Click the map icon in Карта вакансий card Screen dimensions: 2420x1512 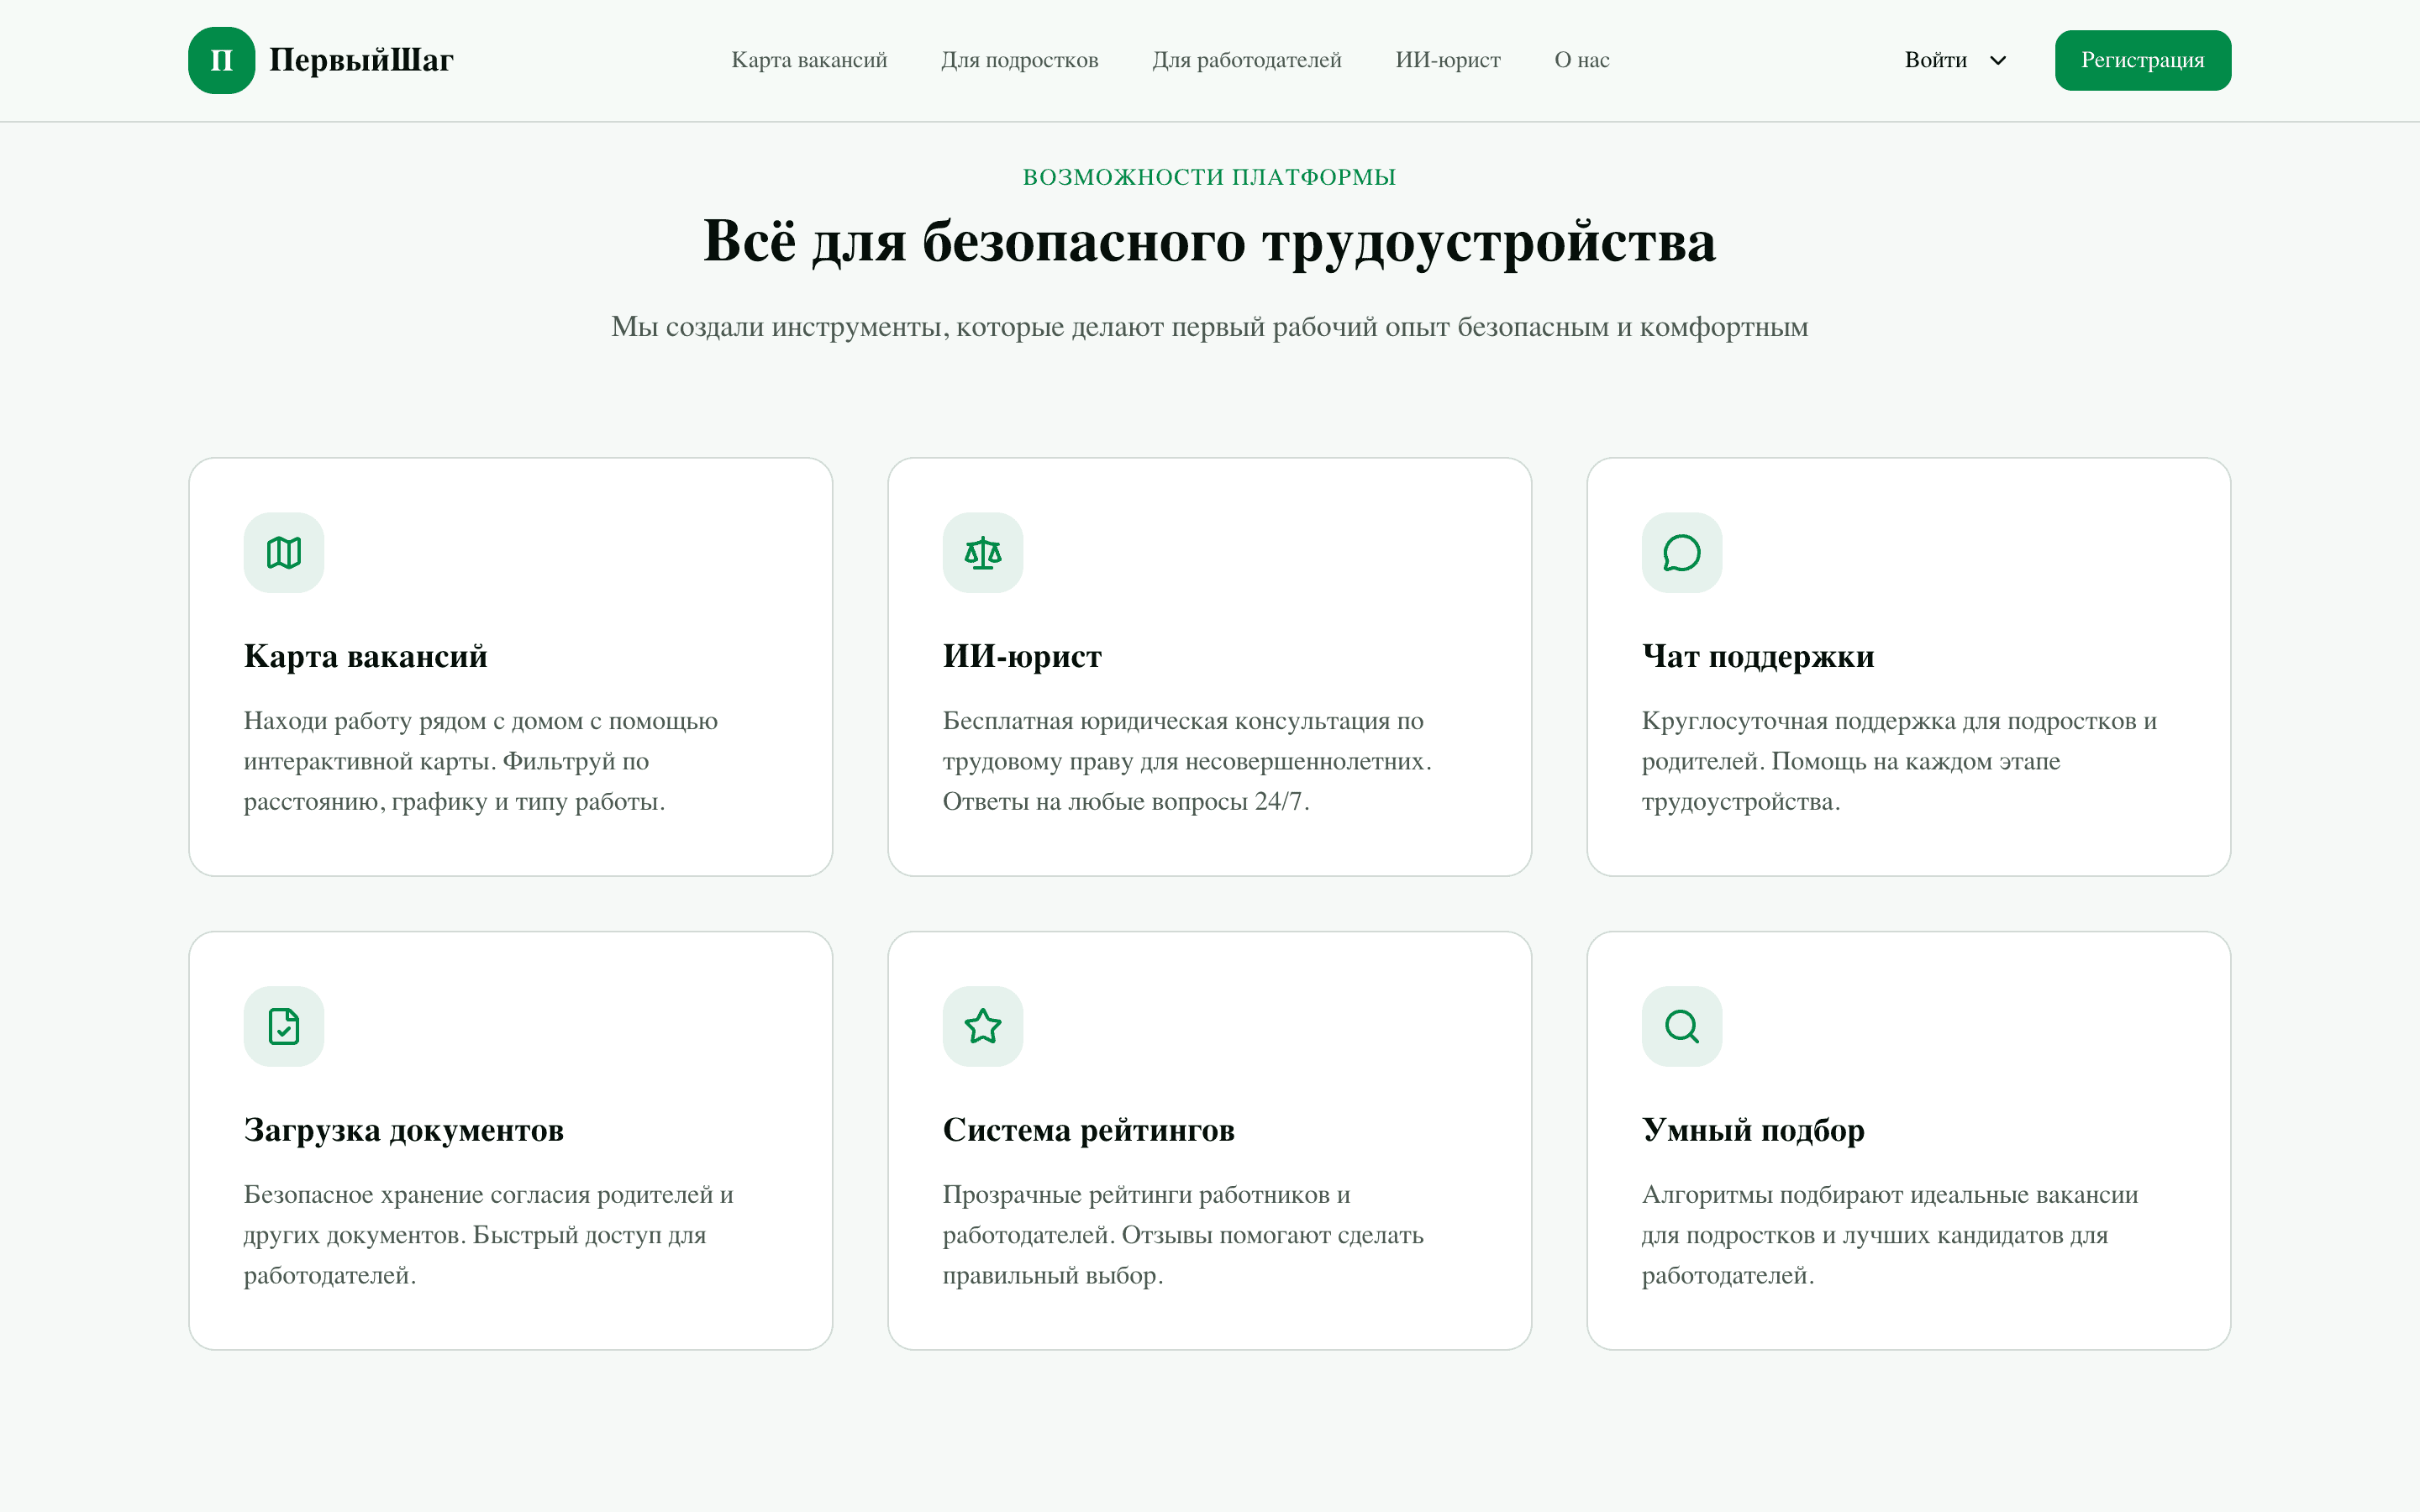coord(284,553)
